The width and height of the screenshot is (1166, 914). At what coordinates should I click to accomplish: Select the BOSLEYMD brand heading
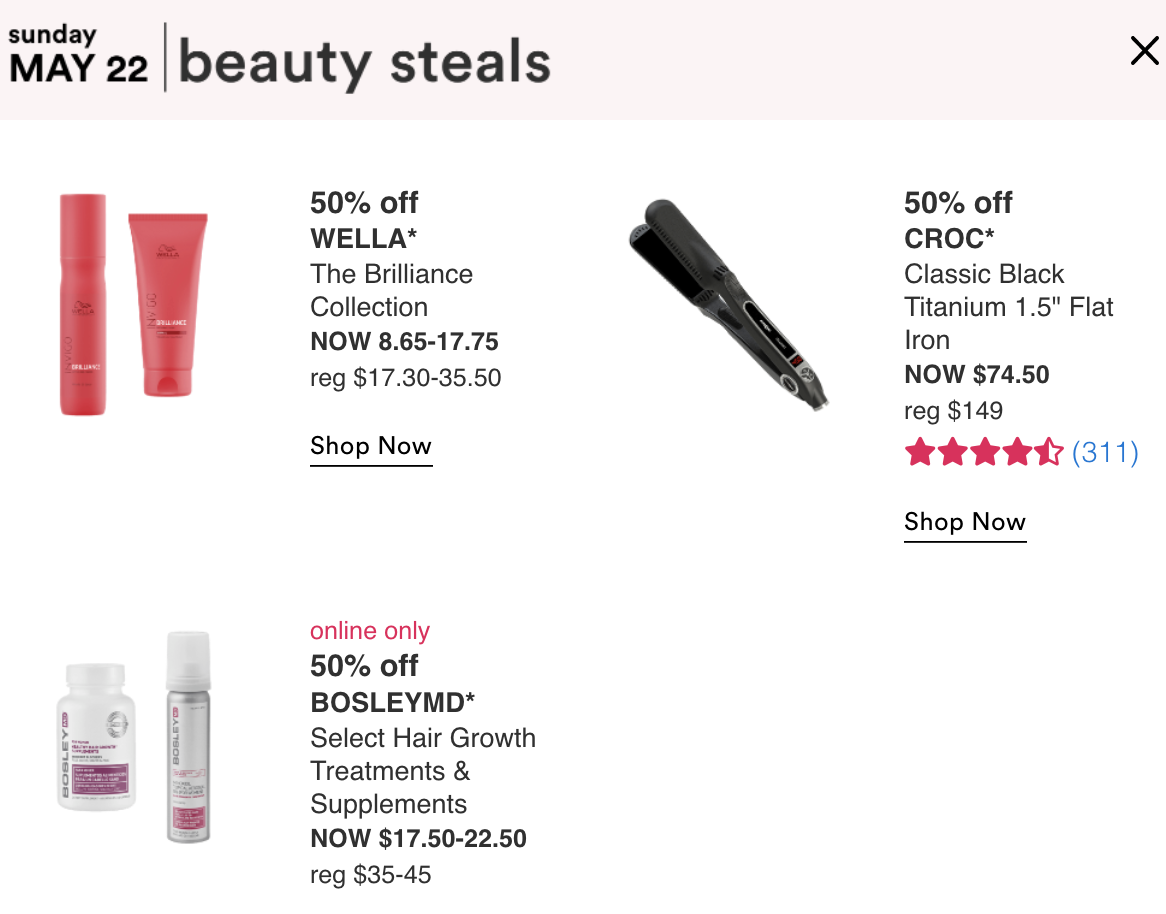pos(393,702)
